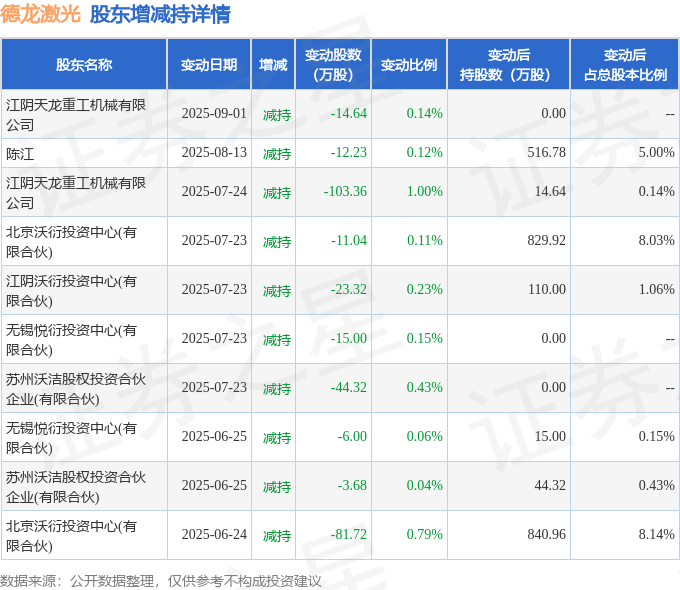This screenshot has width=680, height=590.
Task: Click share change value -81.72
Action: point(349,535)
